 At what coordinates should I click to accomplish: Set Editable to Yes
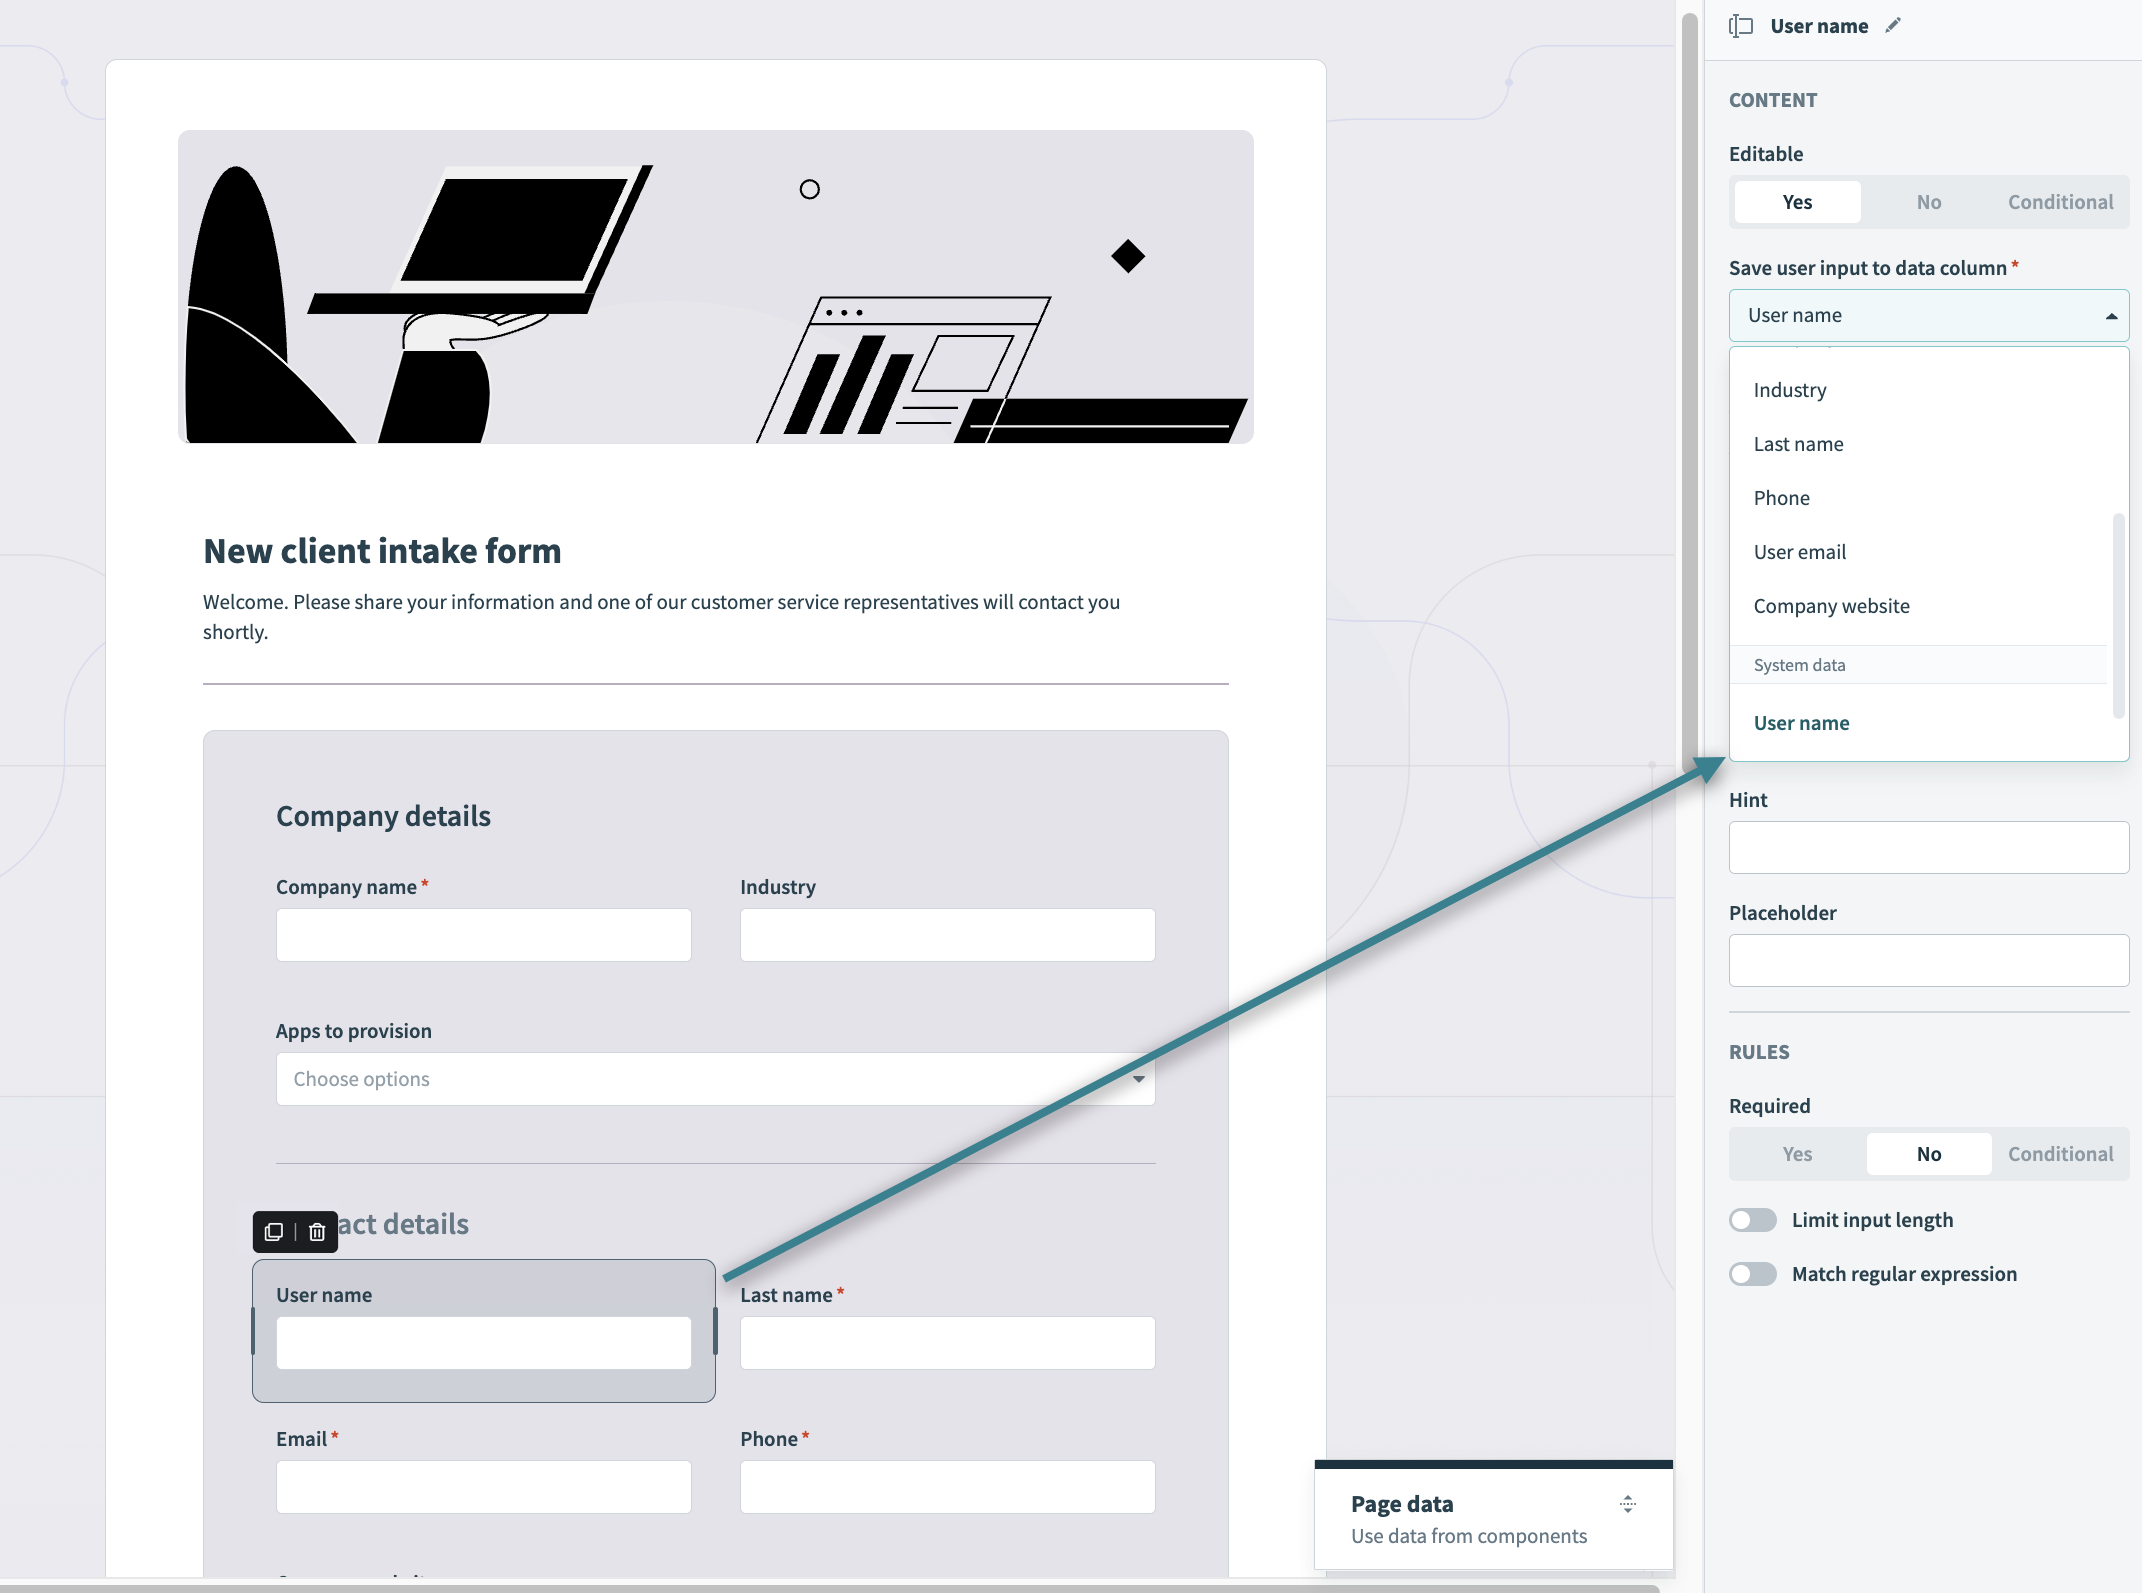point(1797,202)
